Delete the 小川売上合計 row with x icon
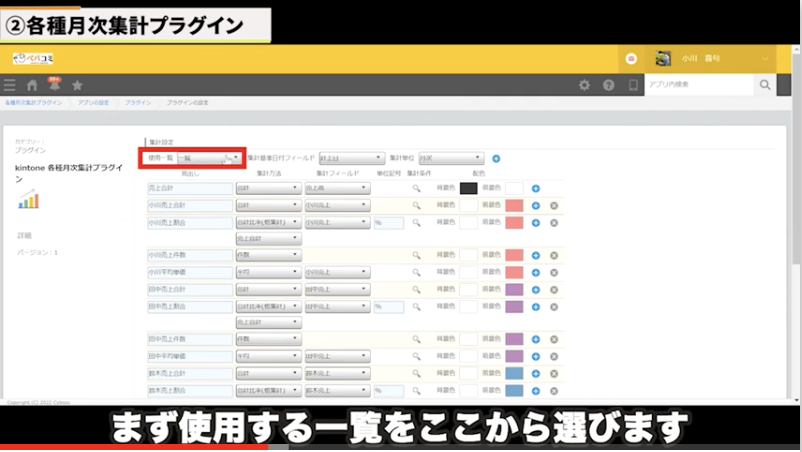The height and width of the screenshot is (452, 802). point(553,206)
